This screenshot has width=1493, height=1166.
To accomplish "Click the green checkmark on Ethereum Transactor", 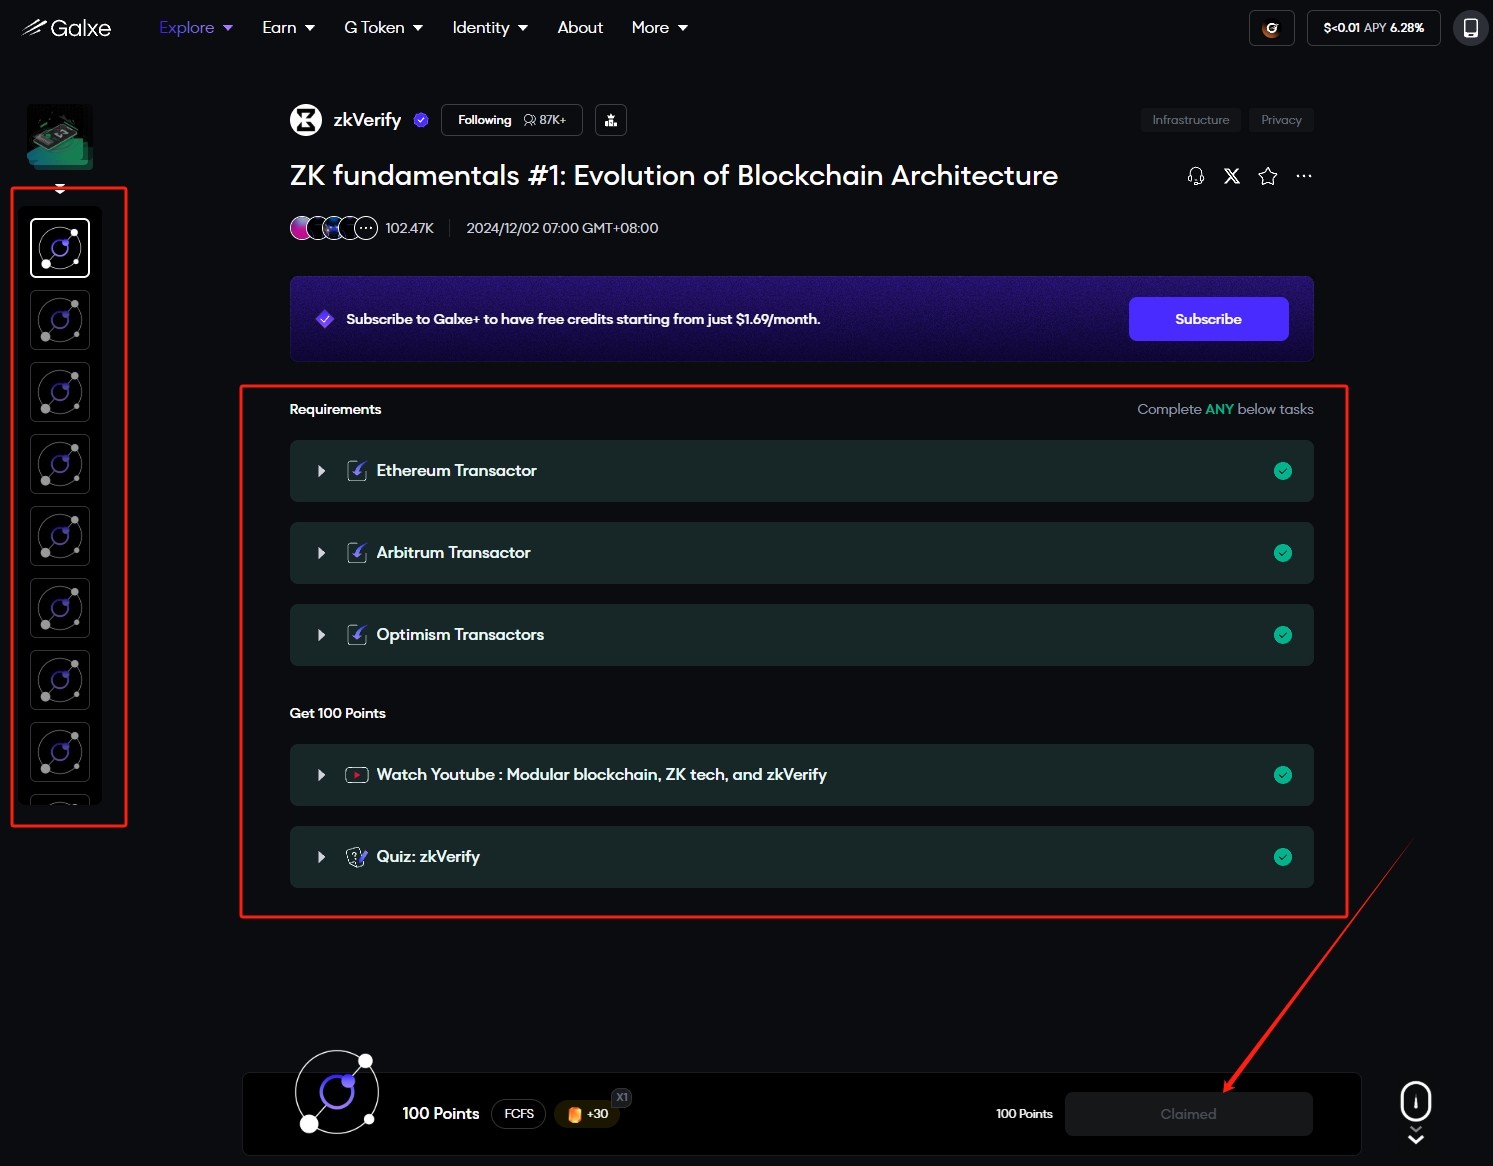I will [x=1282, y=471].
